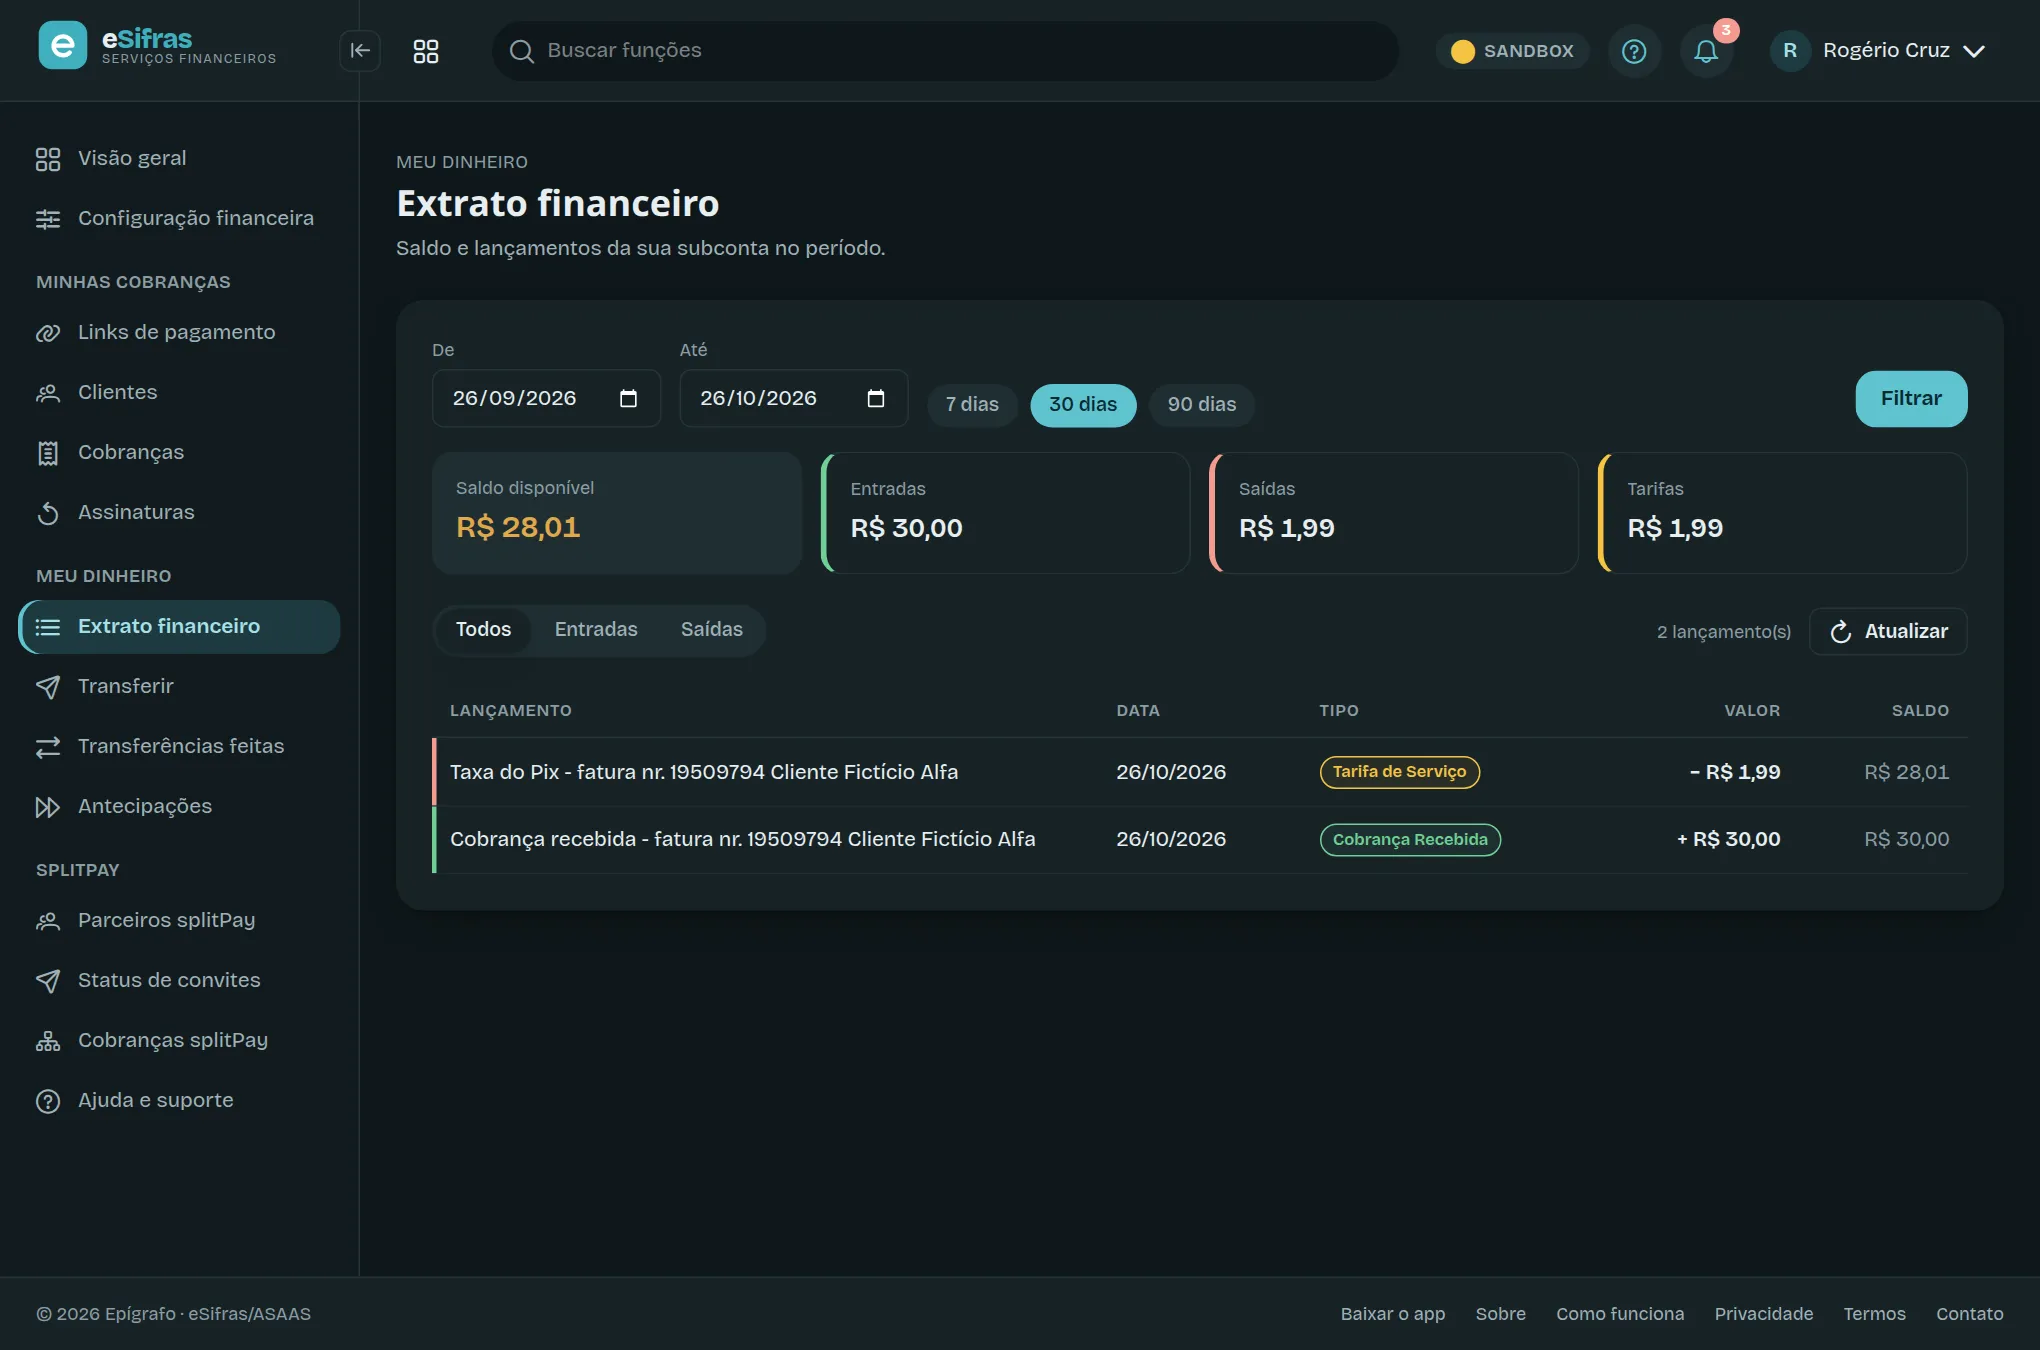Open Até date calendar picker icon
2040x1350 pixels.
(x=876, y=399)
